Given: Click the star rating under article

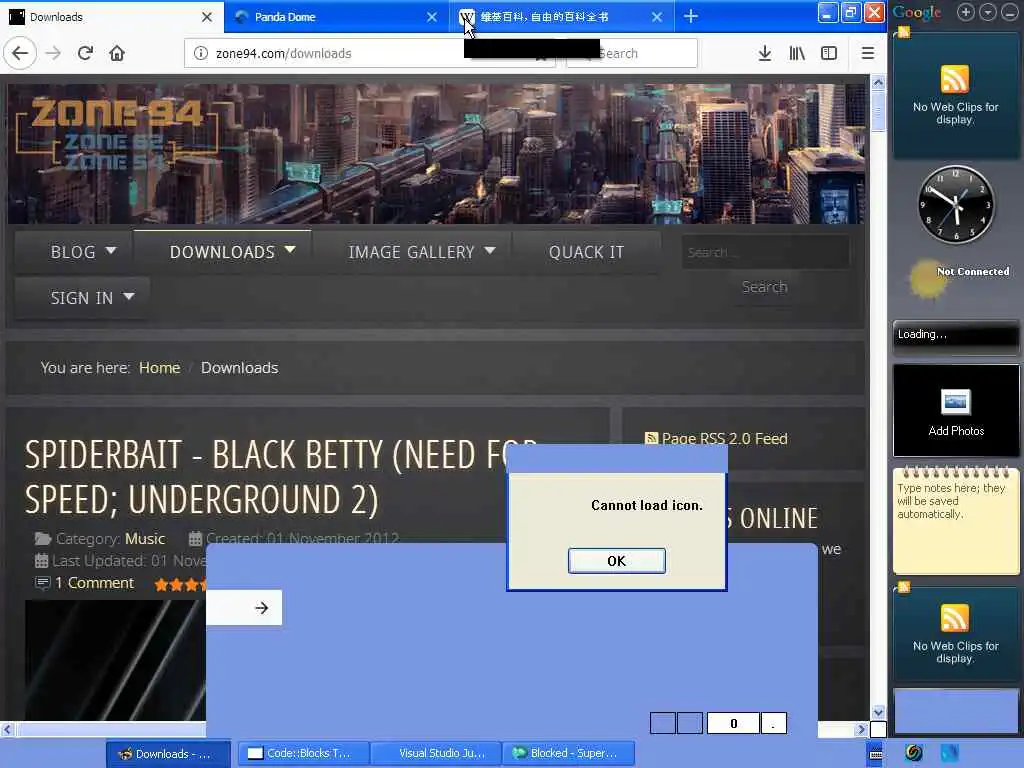Looking at the screenshot, I should (180, 584).
